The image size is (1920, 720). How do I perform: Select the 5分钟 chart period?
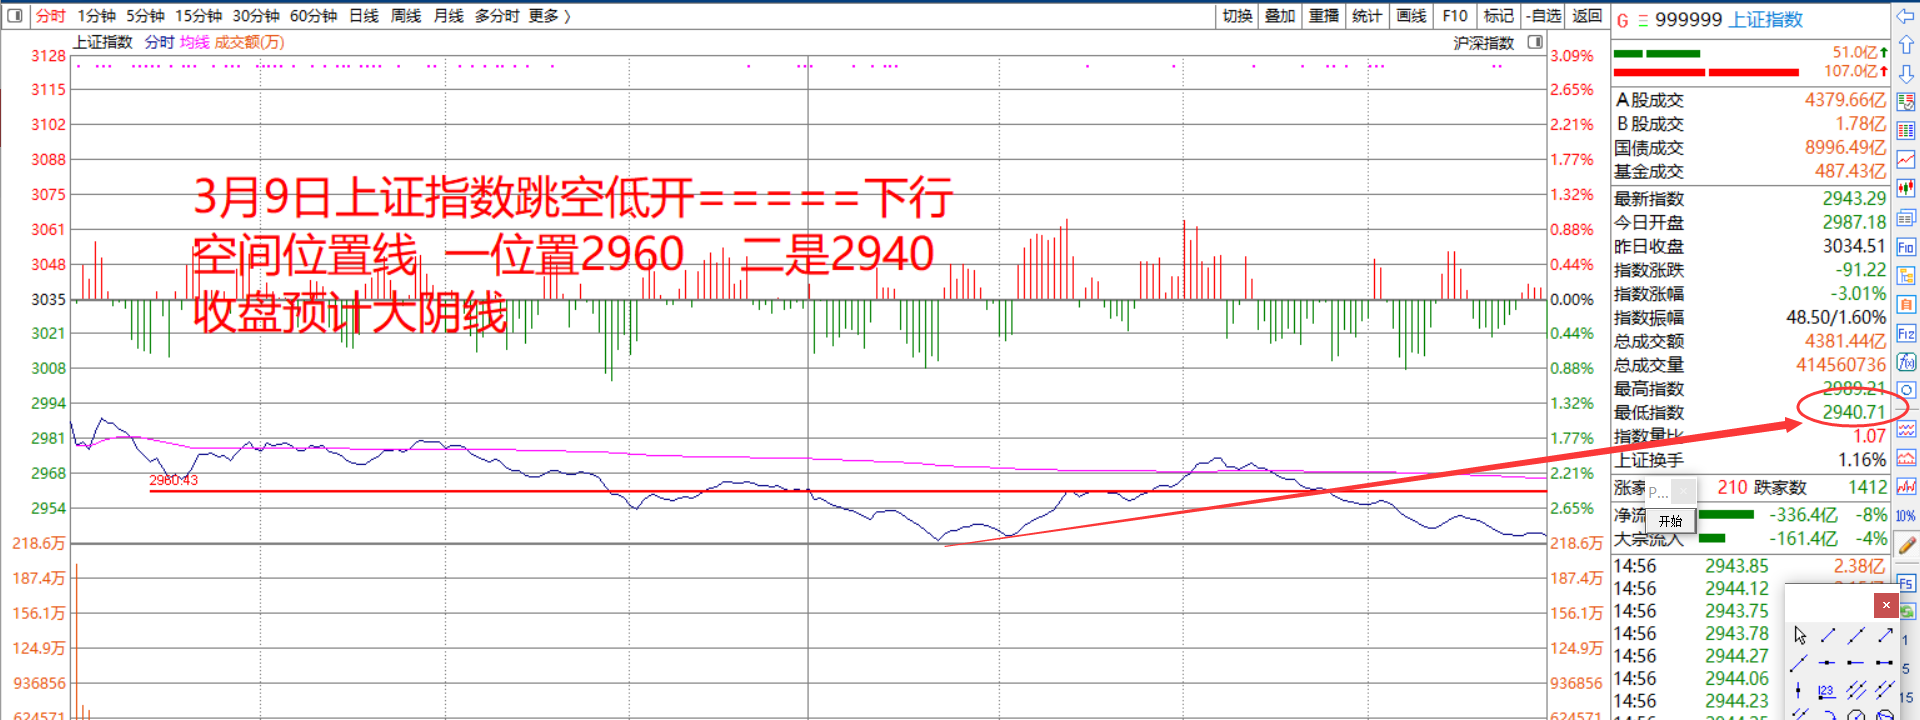[145, 16]
